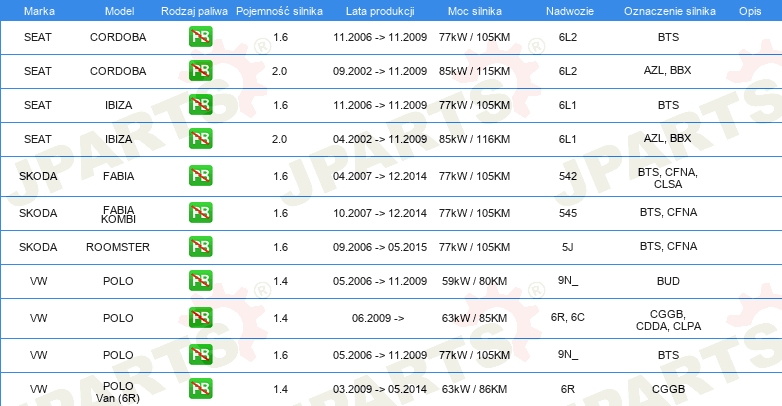782x406 pixels.
Task: Click the SKODA cell in the ROOMSTER row
Action: [38, 247]
